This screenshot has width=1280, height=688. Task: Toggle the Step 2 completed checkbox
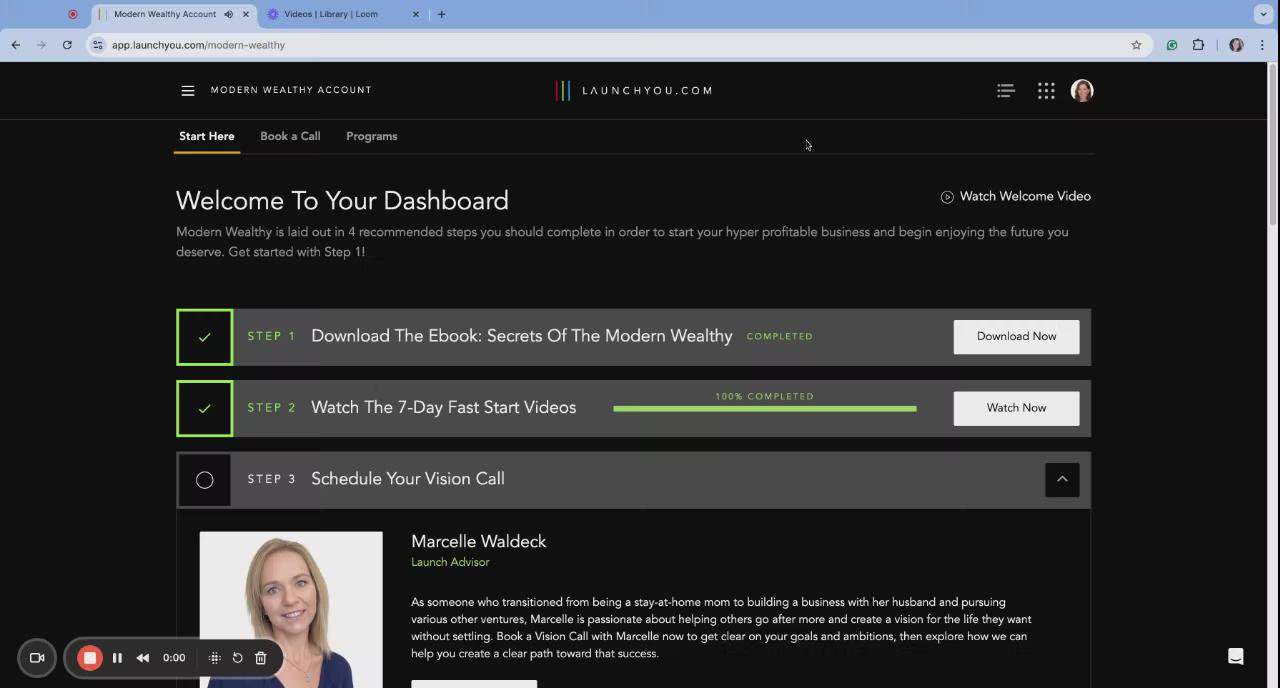[x=205, y=408]
